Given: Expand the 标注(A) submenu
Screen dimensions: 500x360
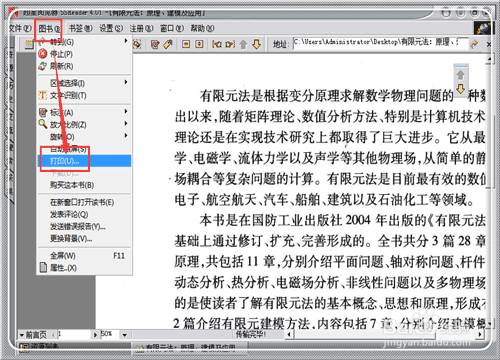Looking at the screenshot, I should click(x=84, y=112).
